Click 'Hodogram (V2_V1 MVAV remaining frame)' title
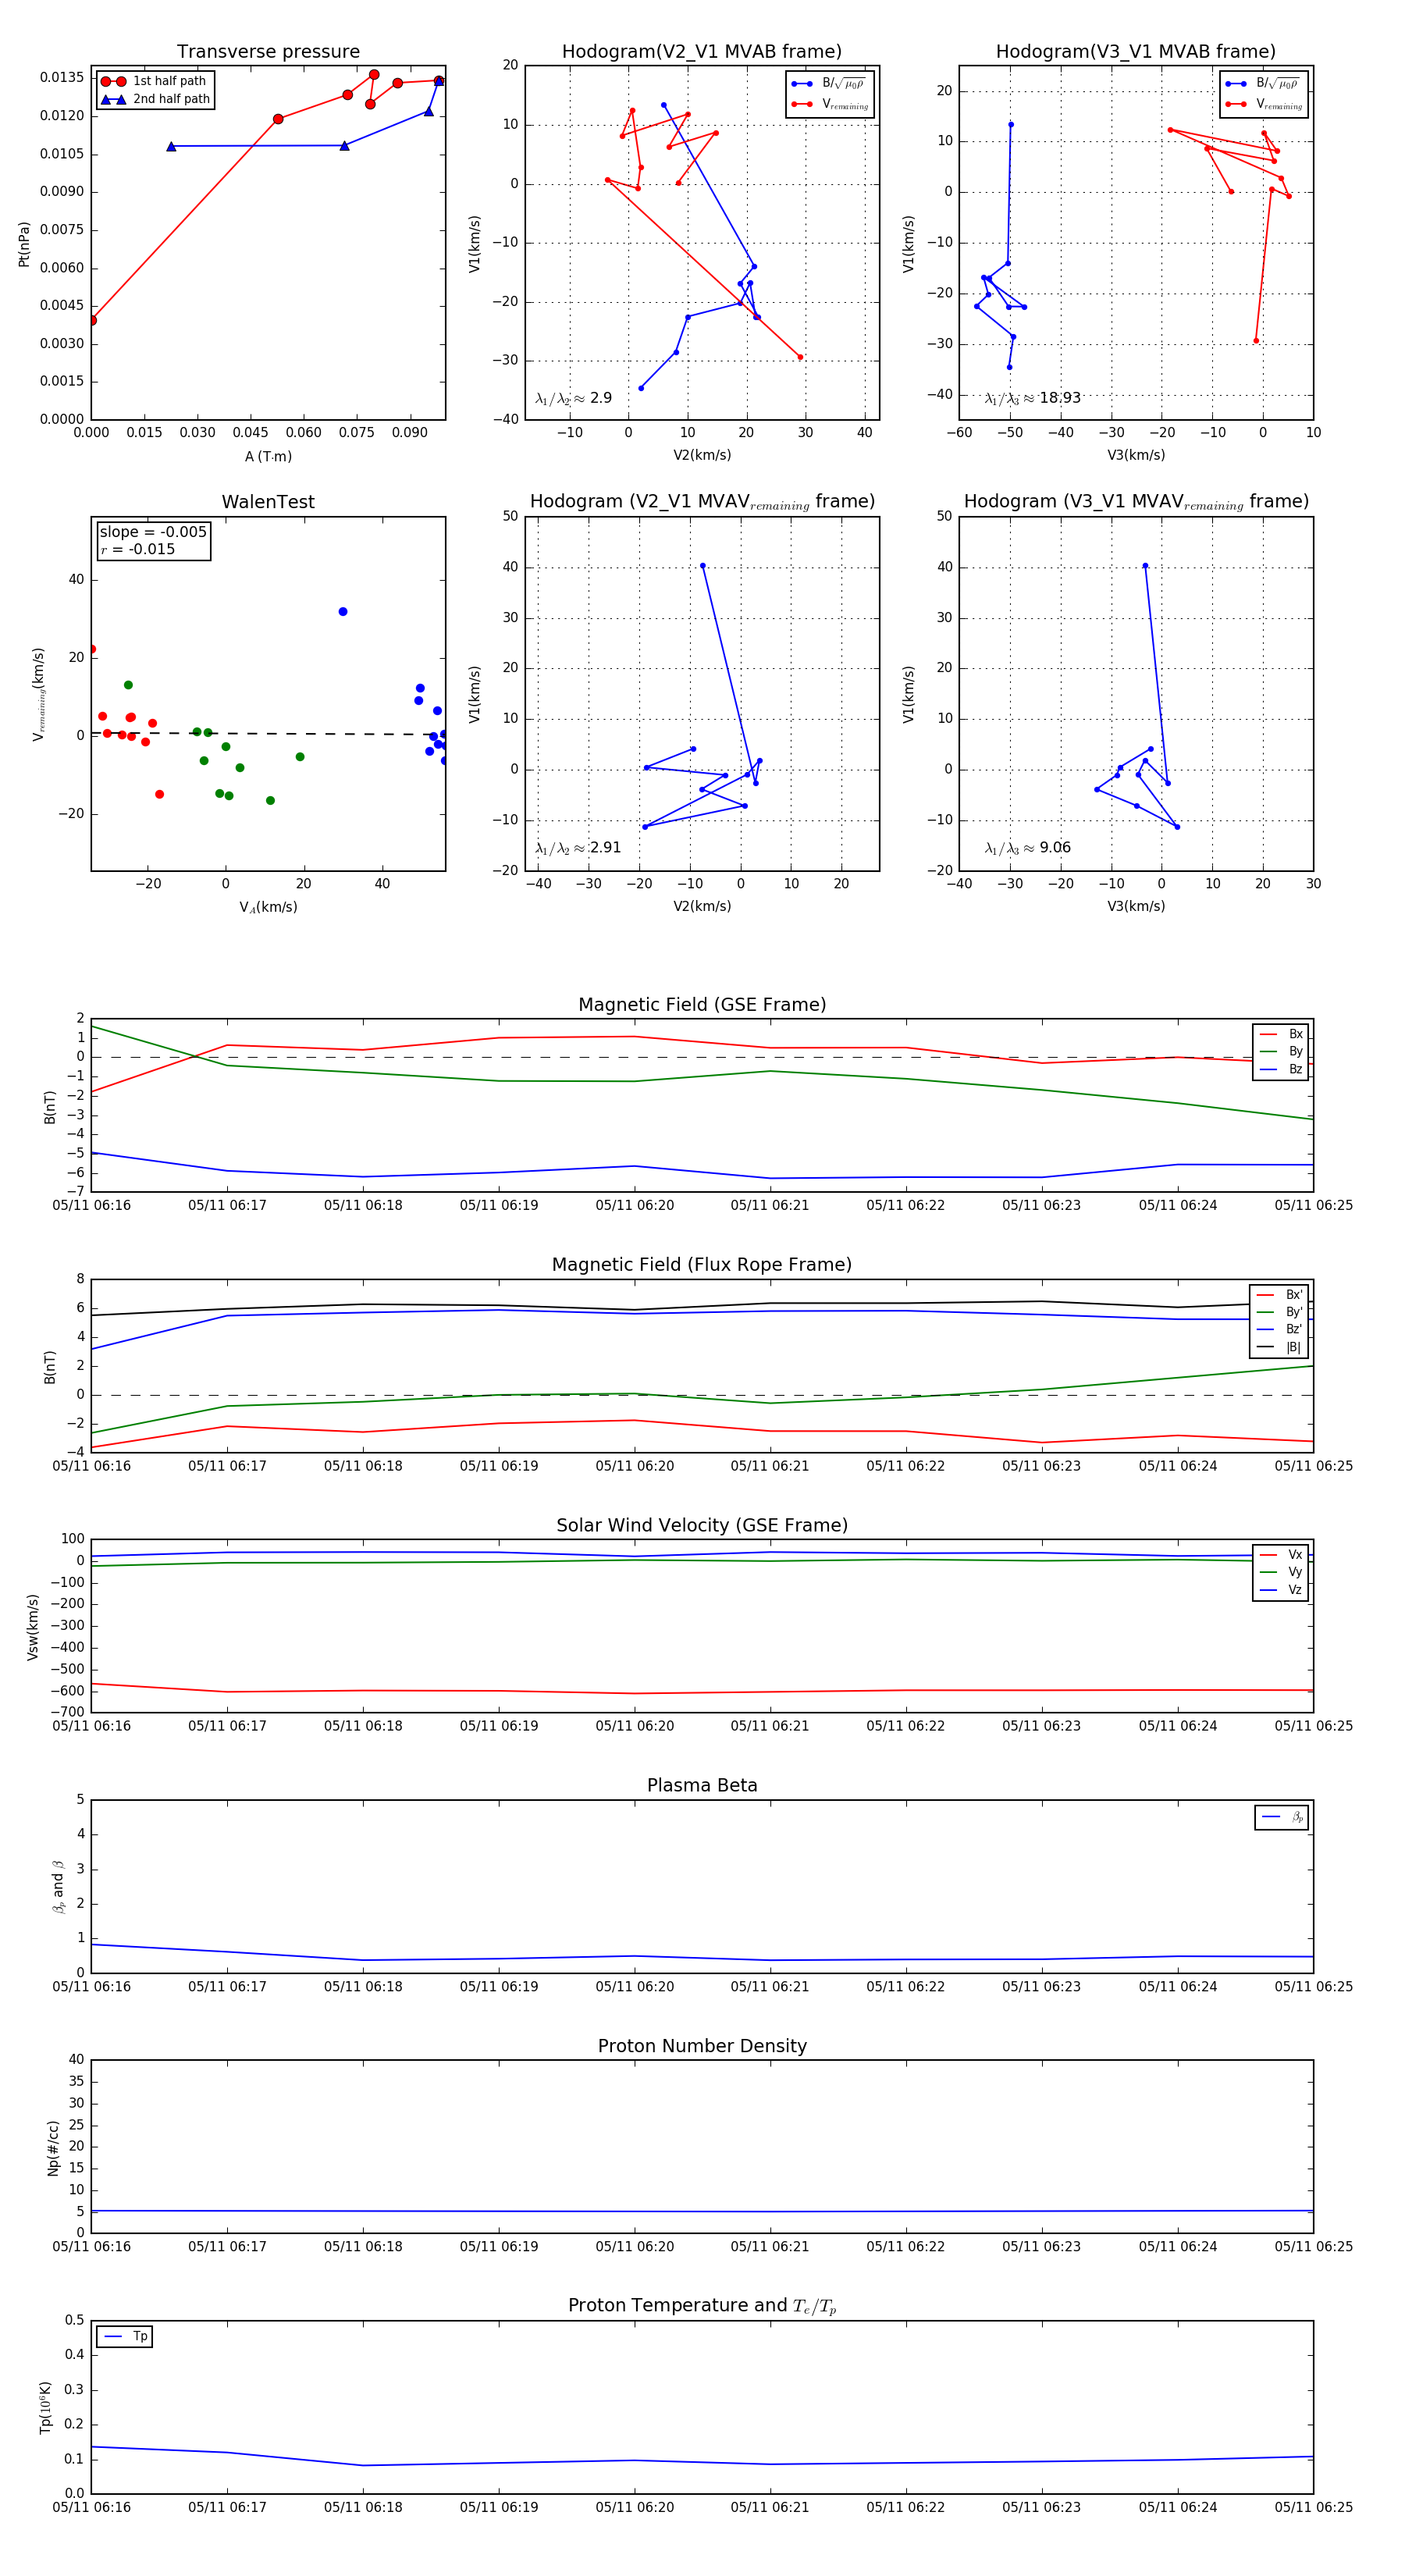This screenshot has width=1405, height=2576. click(702, 502)
